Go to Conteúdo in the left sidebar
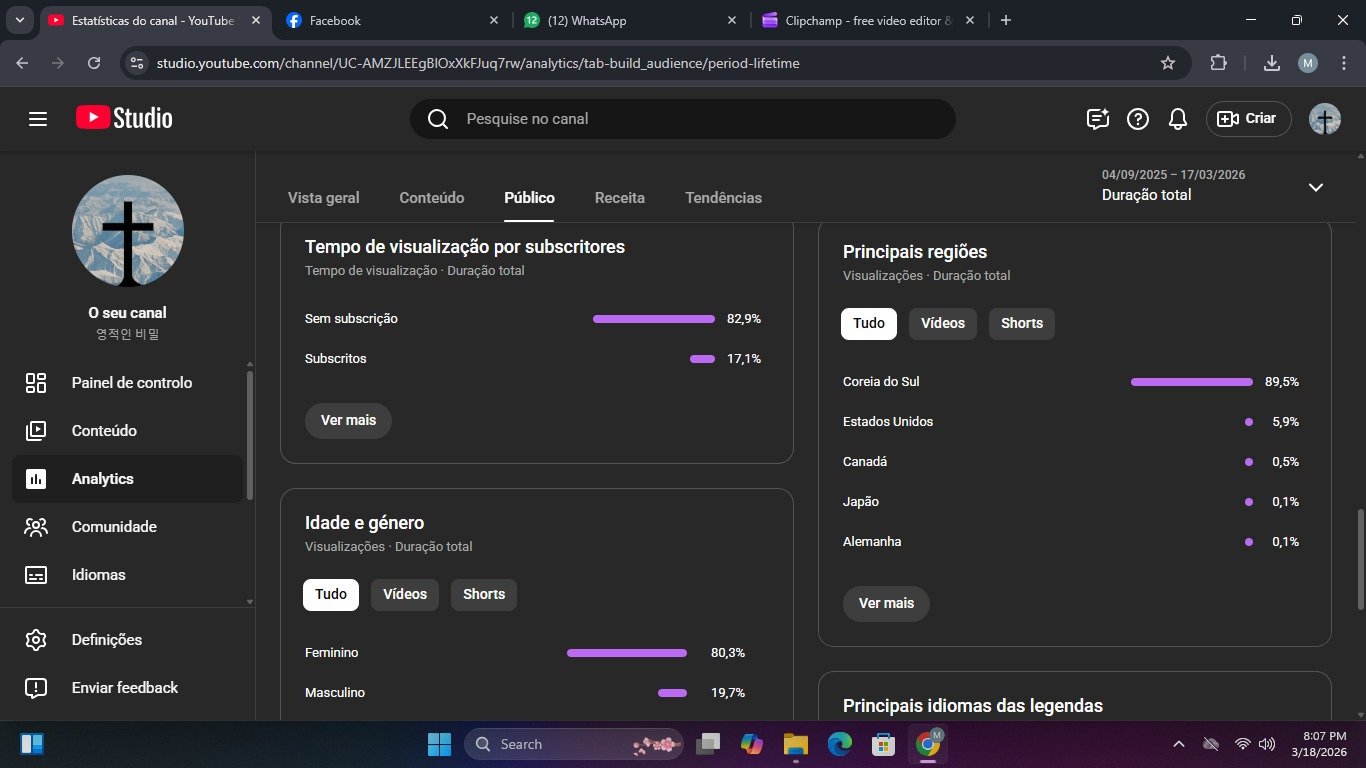1366x768 pixels. 104,431
